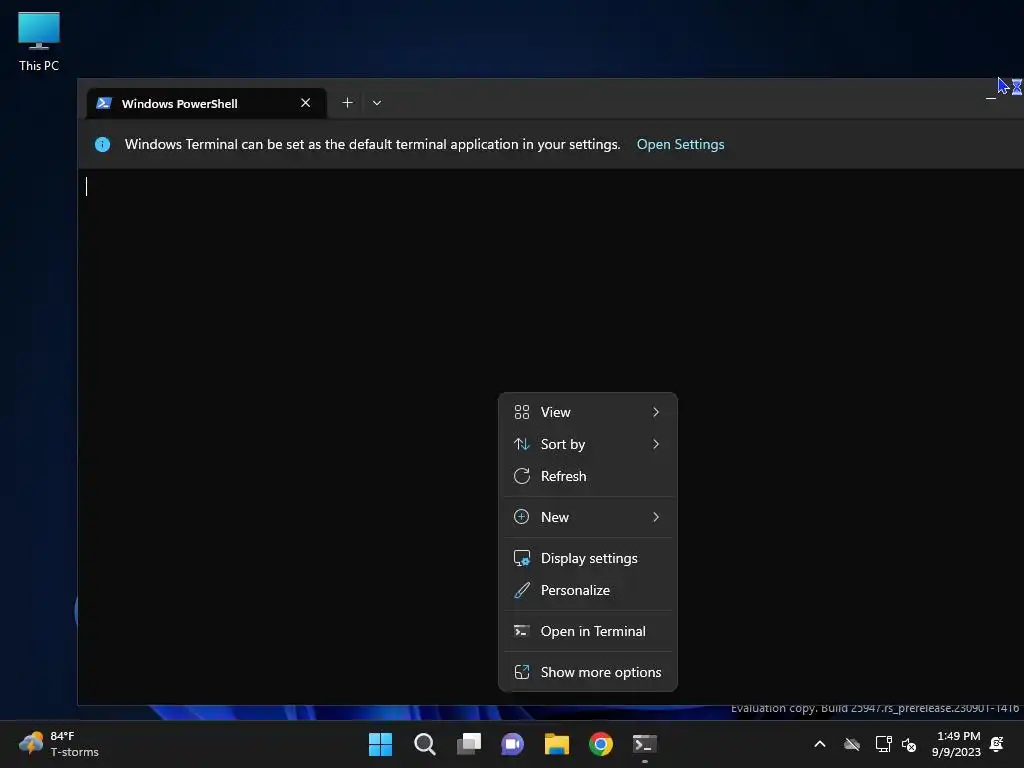This screenshot has width=1024, height=768.
Task: Click the Open Settings link
Action: (x=680, y=144)
